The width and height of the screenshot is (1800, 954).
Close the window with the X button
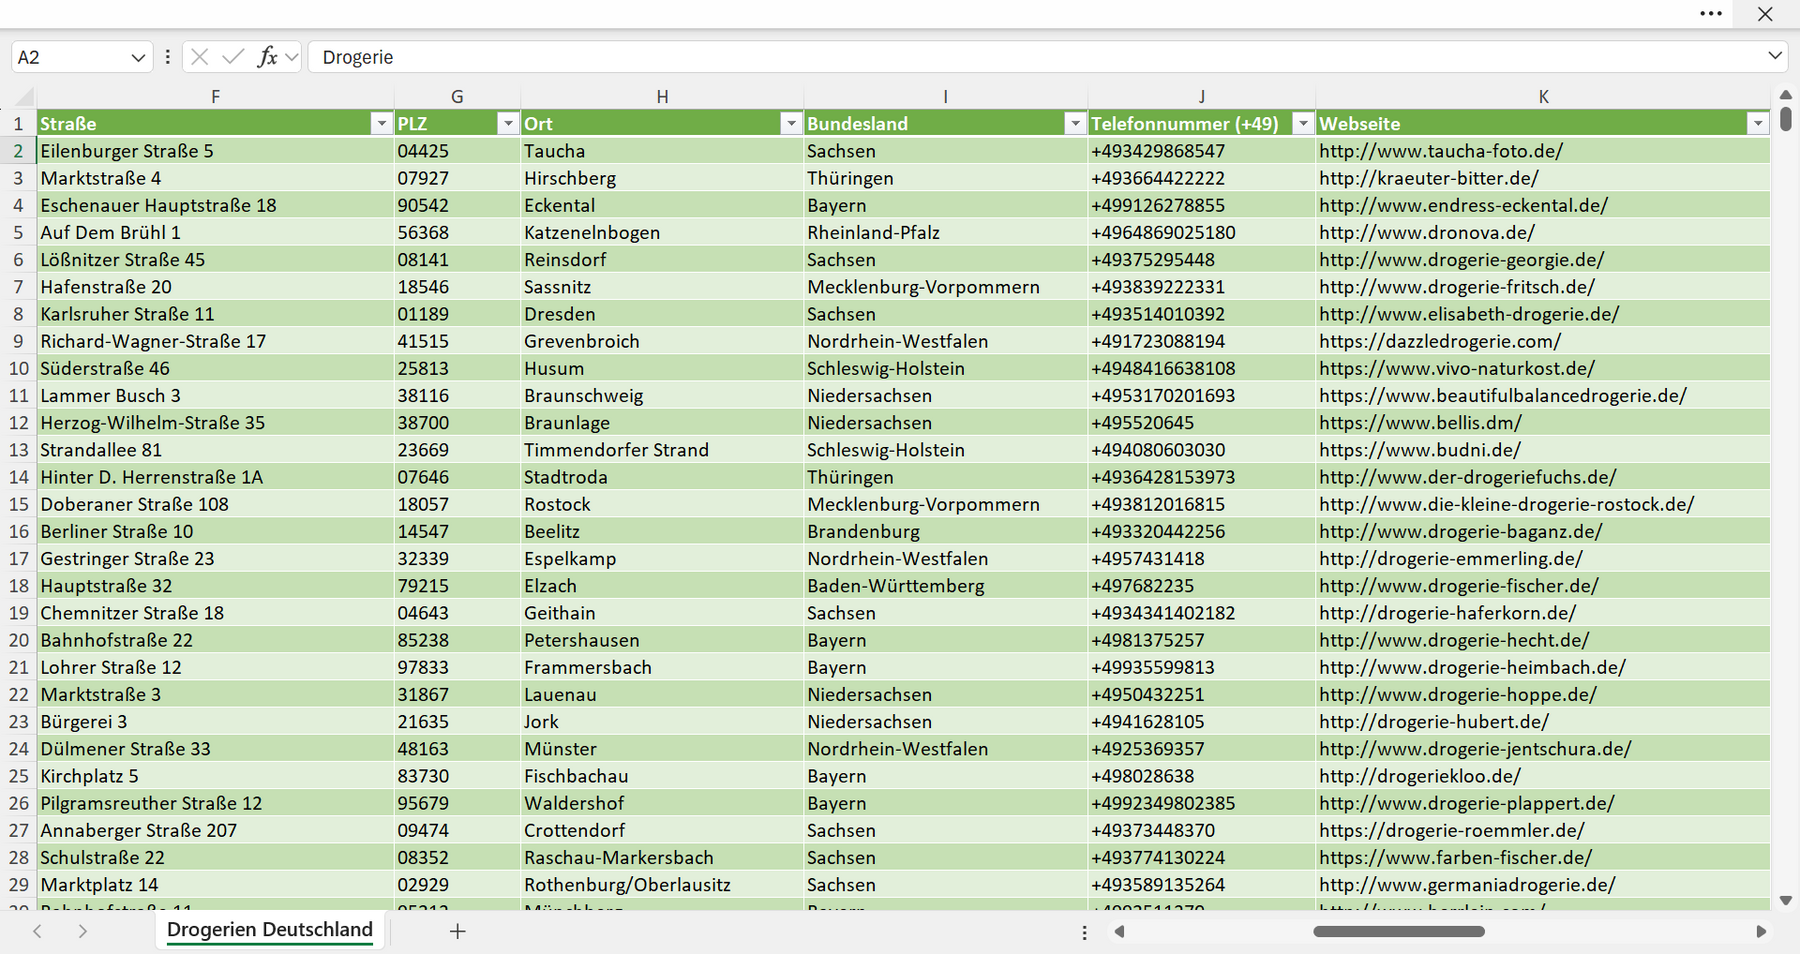coord(1765,14)
